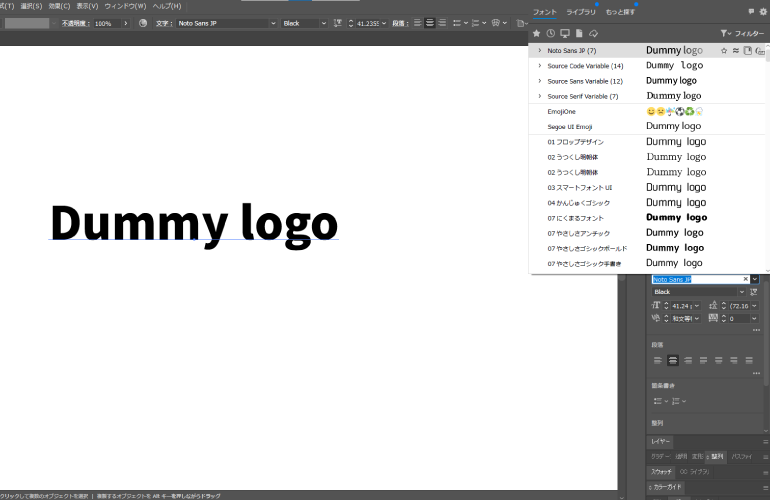Image resolution: width=770 pixels, height=500 pixels.
Task: Click the 不透明度 opacity label link
Action: [x=76, y=23]
